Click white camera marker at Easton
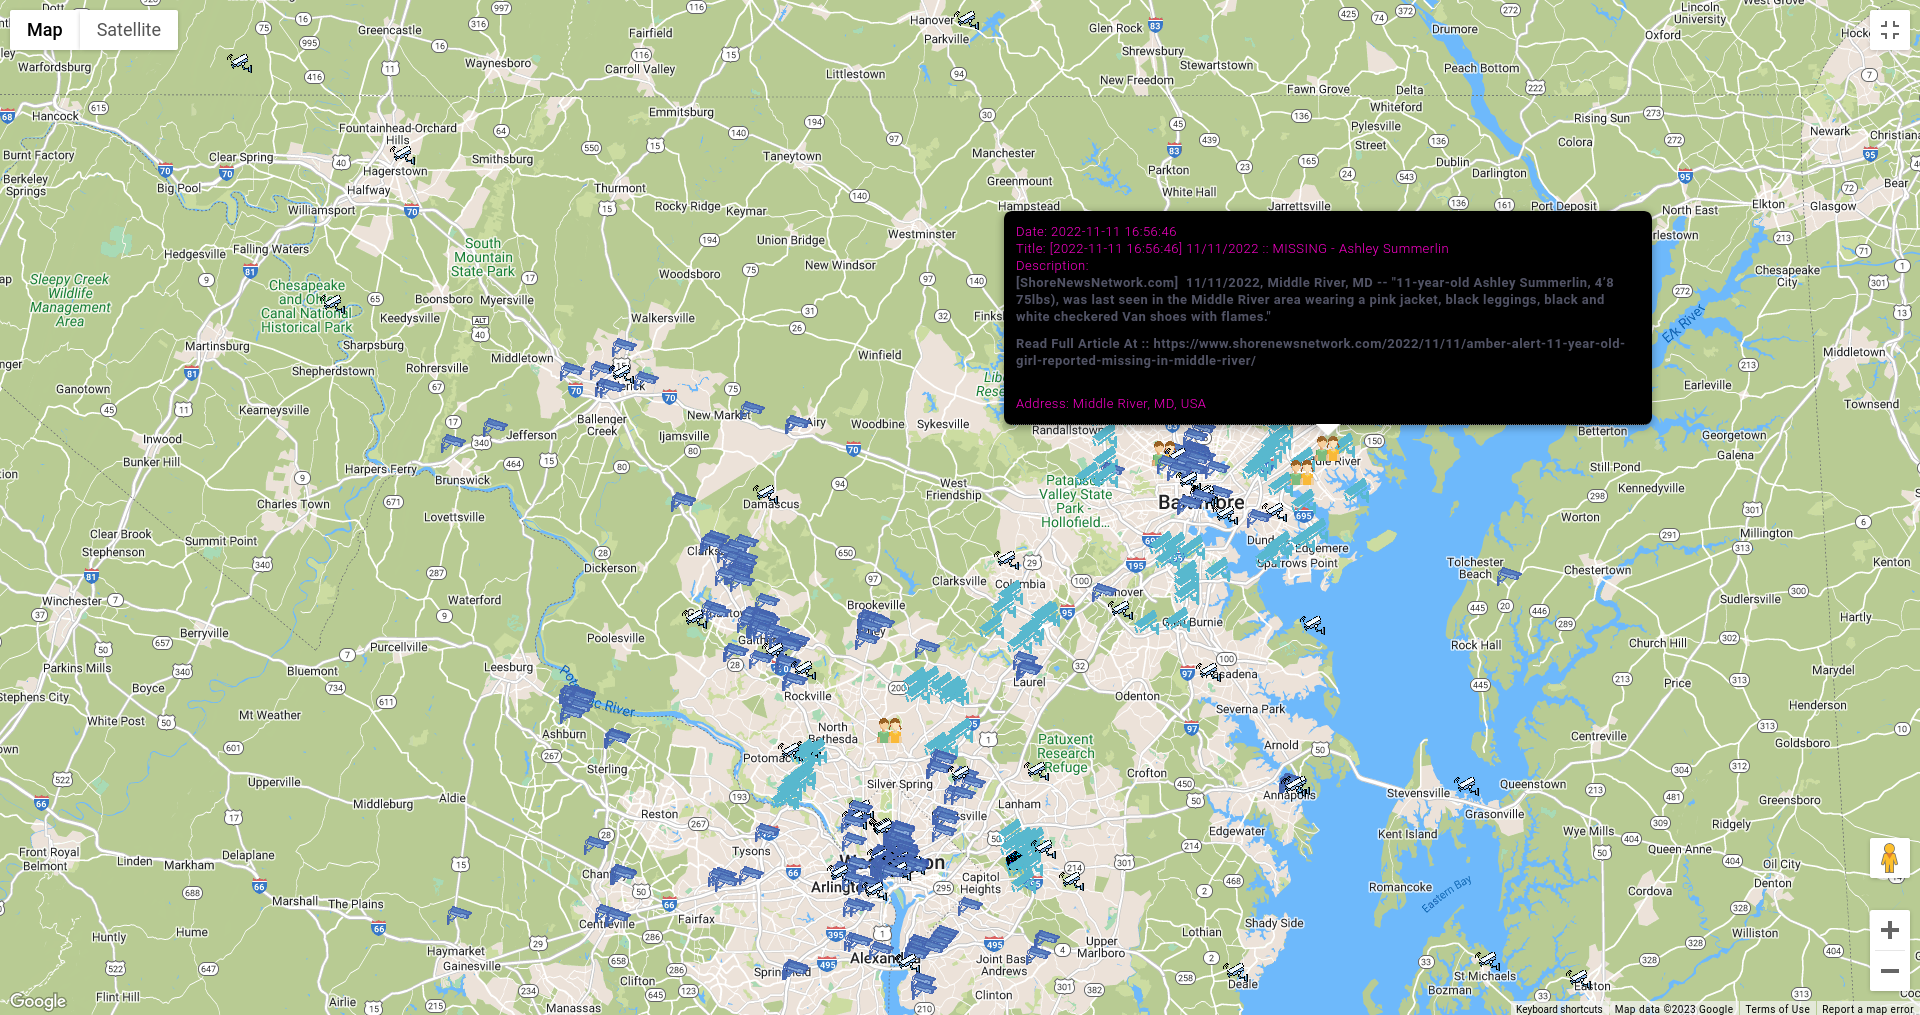 pyautogui.click(x=1578, y=978)
